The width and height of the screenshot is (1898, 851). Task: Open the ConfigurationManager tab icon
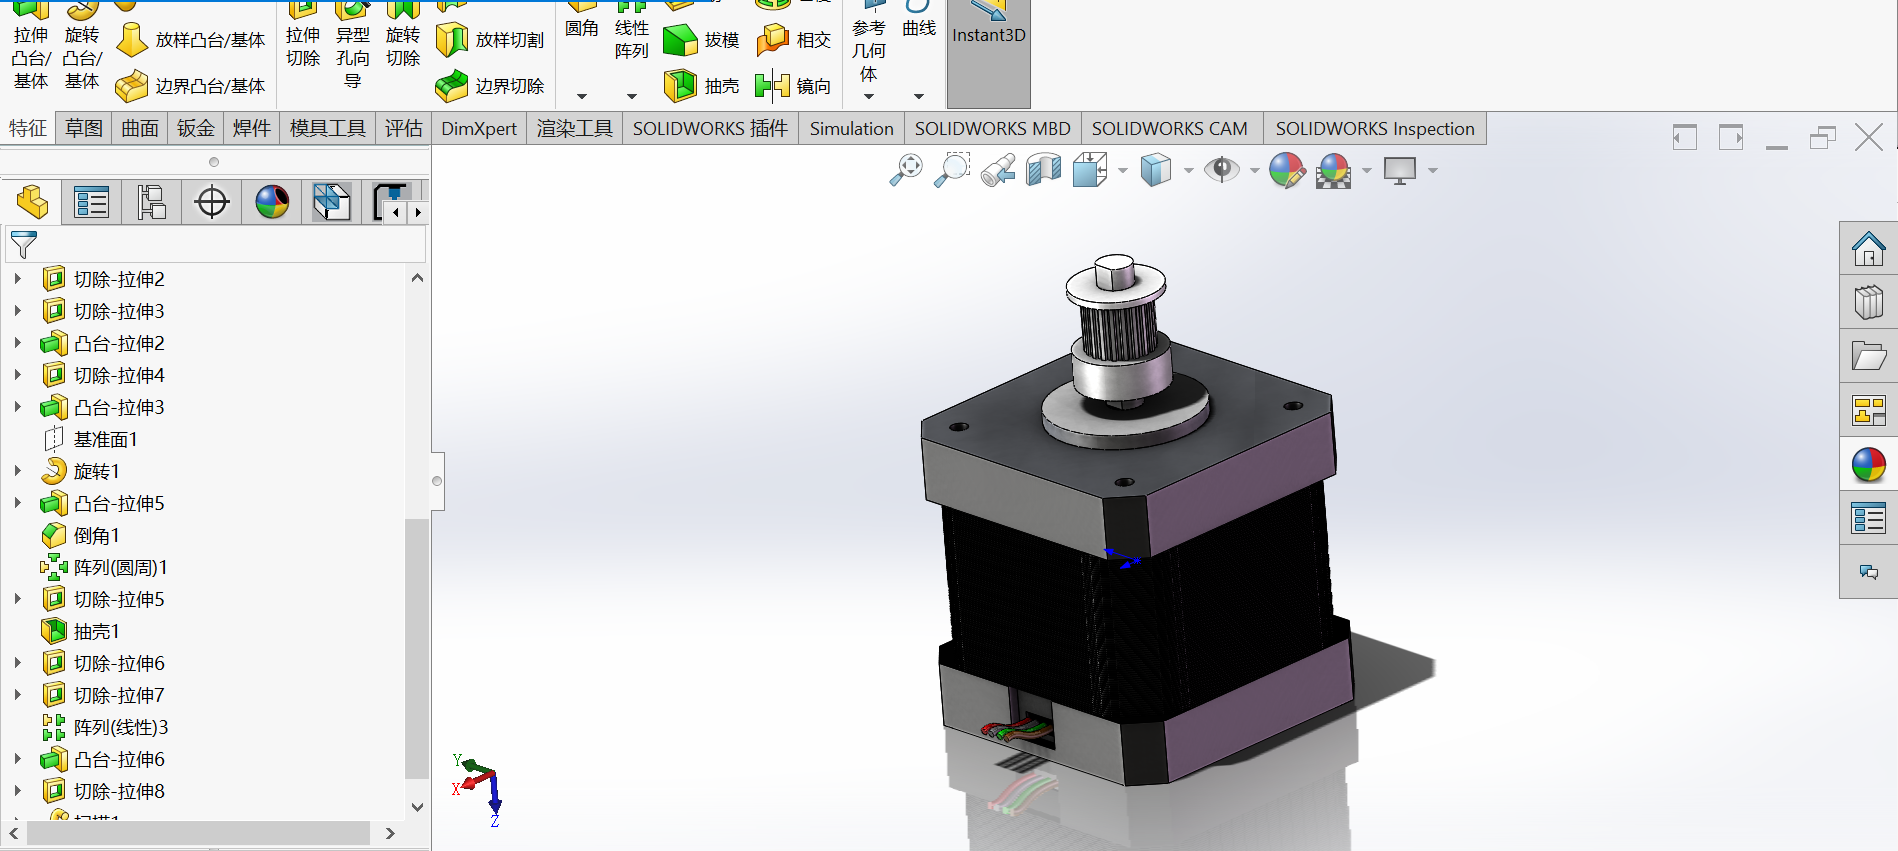coord(152,202)
